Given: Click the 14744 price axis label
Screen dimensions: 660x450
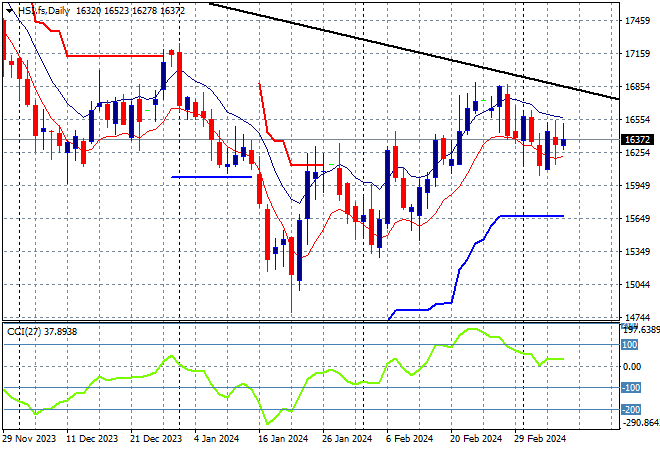Looking at the screenshot, I should [638, 317].
